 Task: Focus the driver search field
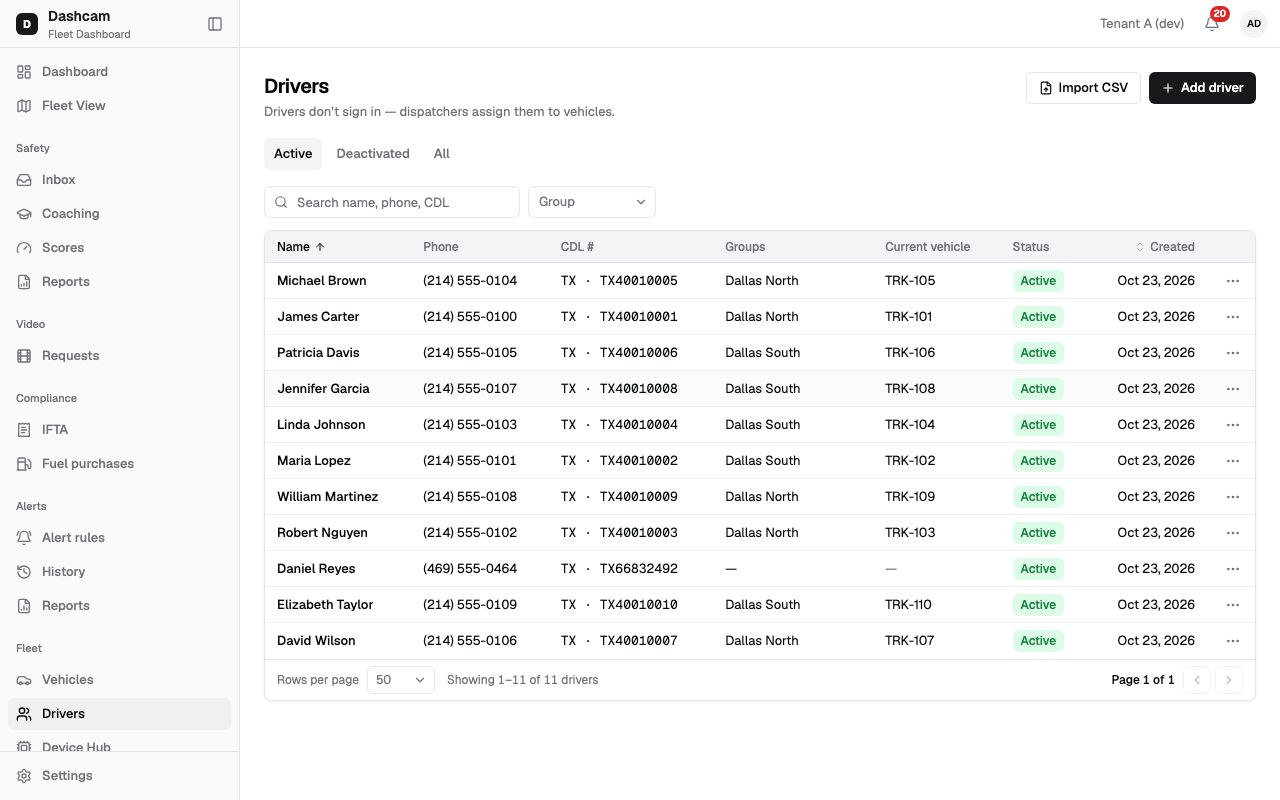click(392, 202)
